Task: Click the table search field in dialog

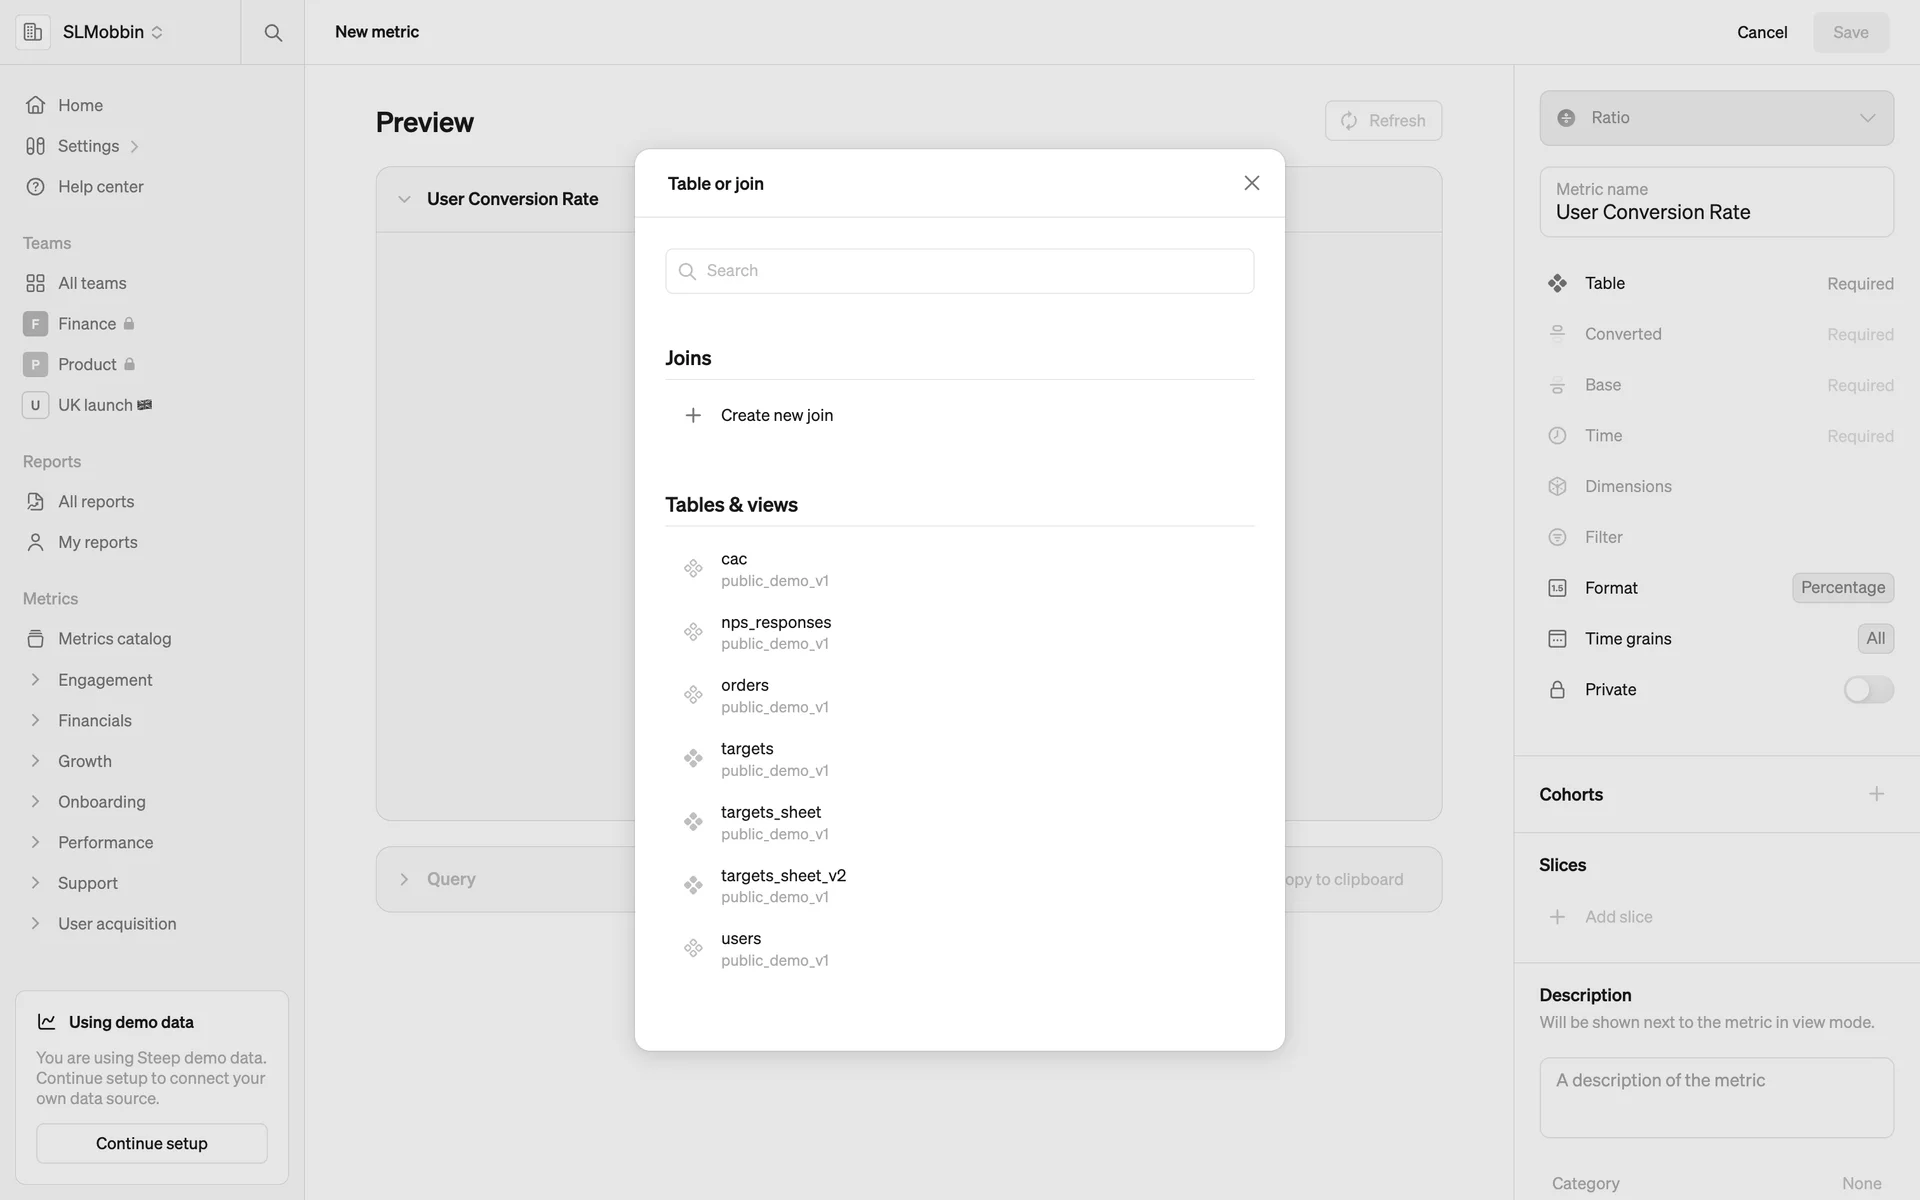Action: (960, 271)
